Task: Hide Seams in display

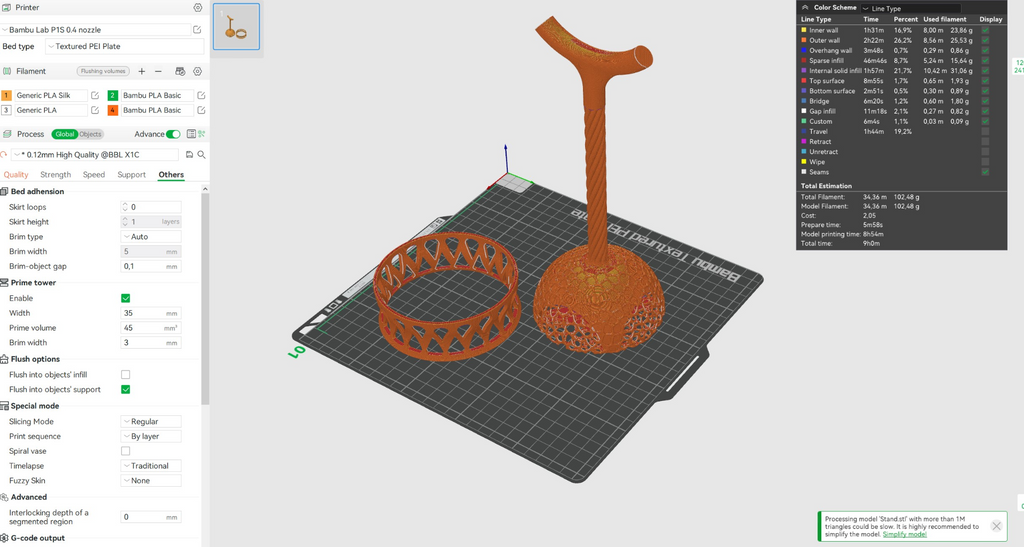Action: tap(985, 172)
